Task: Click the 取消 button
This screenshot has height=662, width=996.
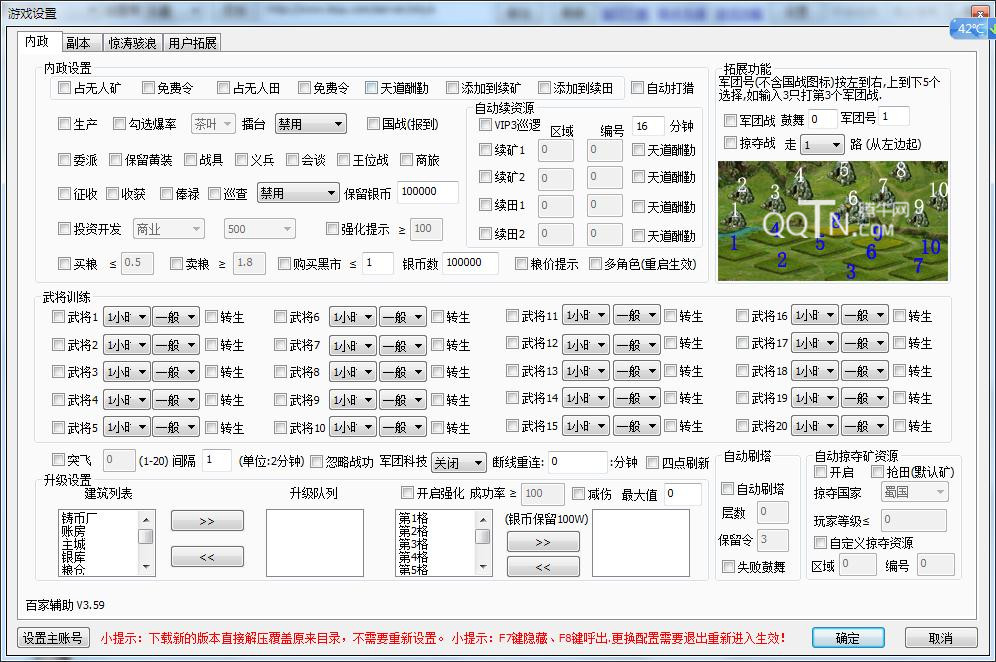Action: click(940, 638)
